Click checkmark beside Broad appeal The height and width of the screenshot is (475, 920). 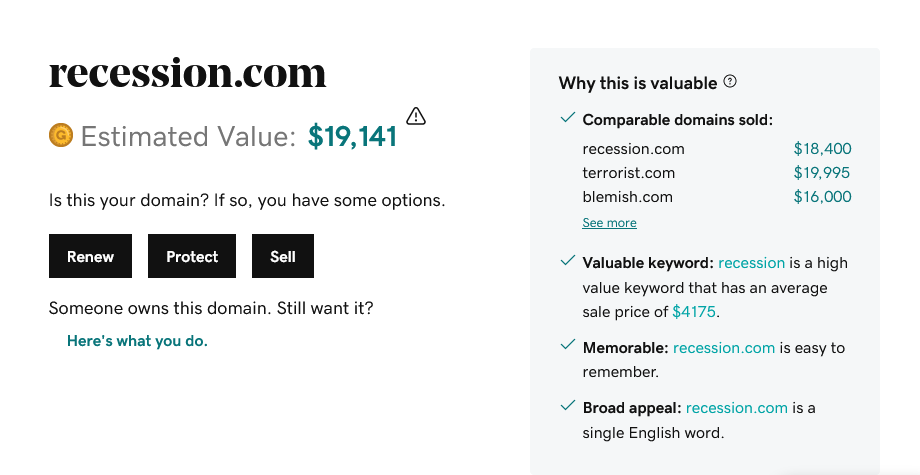click(567, 405)
